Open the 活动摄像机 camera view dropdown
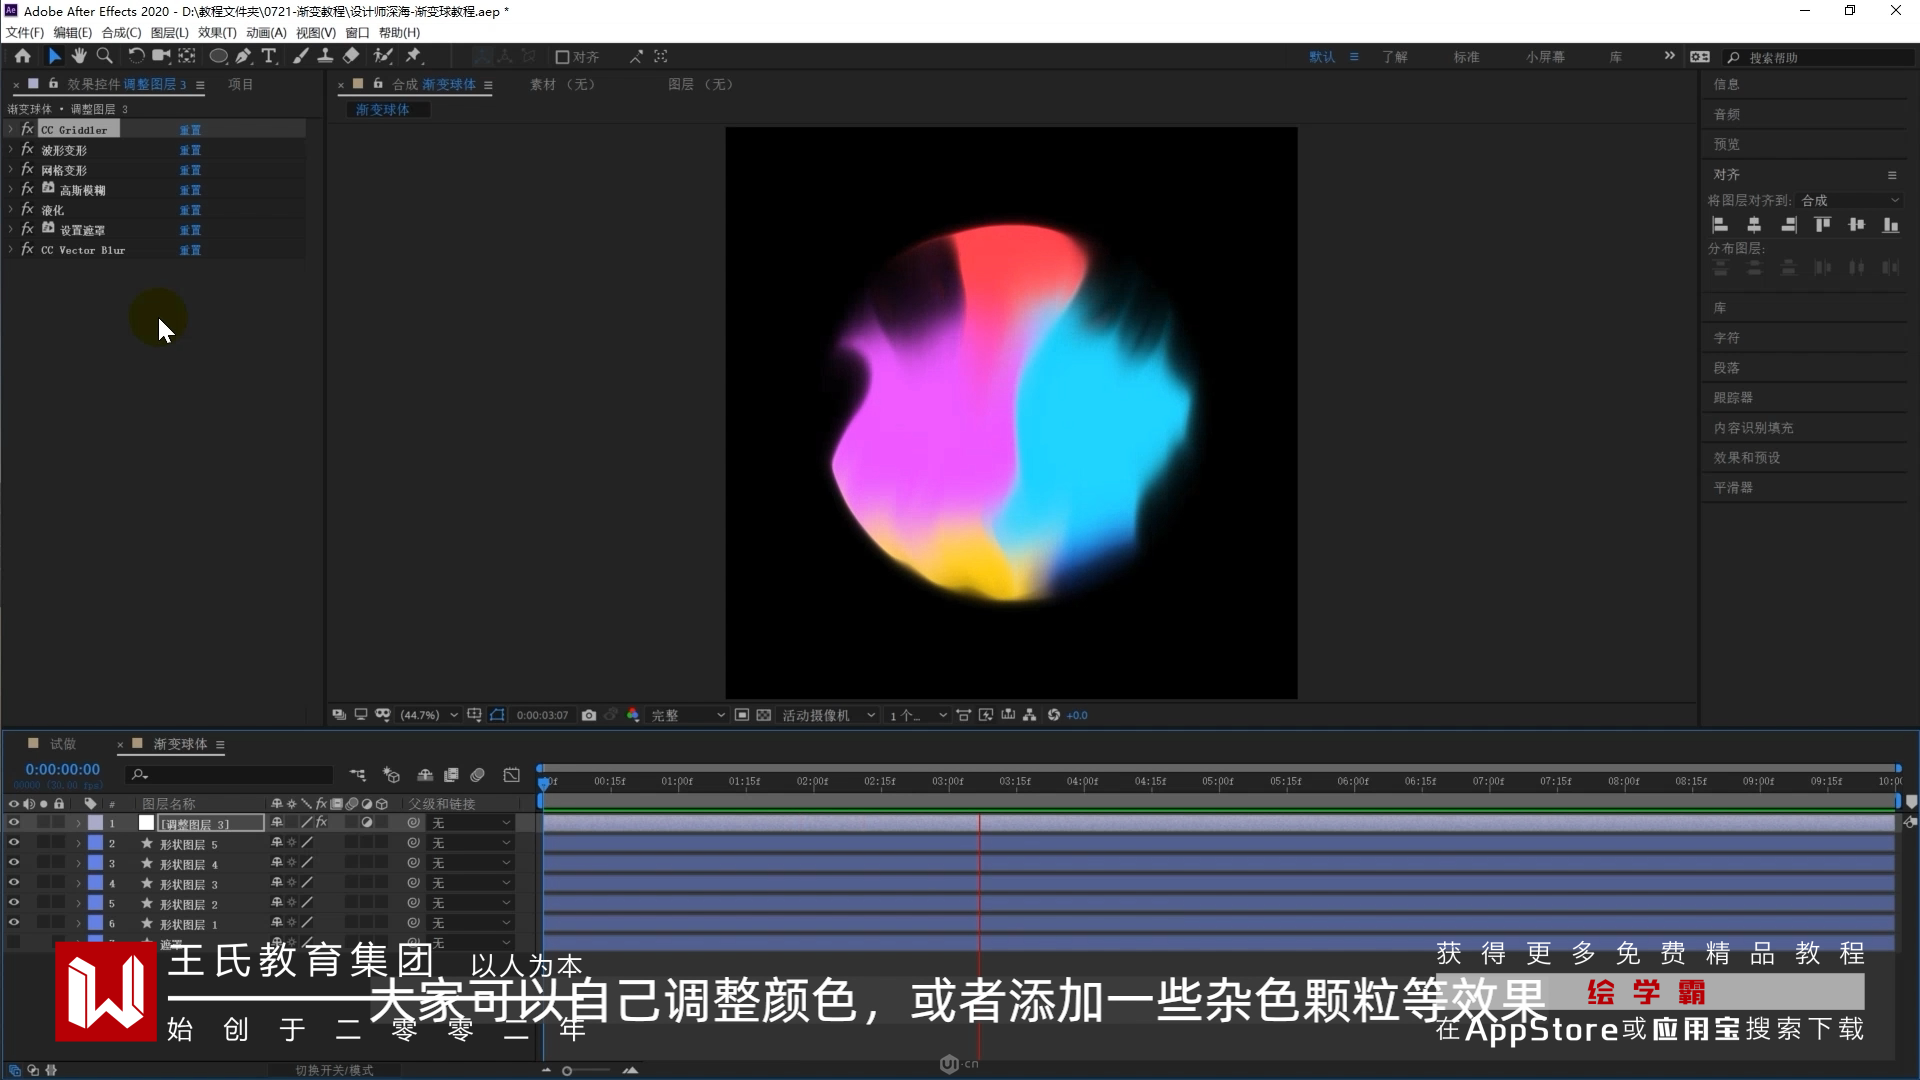The width and height of the screenshot is (1920, 1080). pos(828,715)
